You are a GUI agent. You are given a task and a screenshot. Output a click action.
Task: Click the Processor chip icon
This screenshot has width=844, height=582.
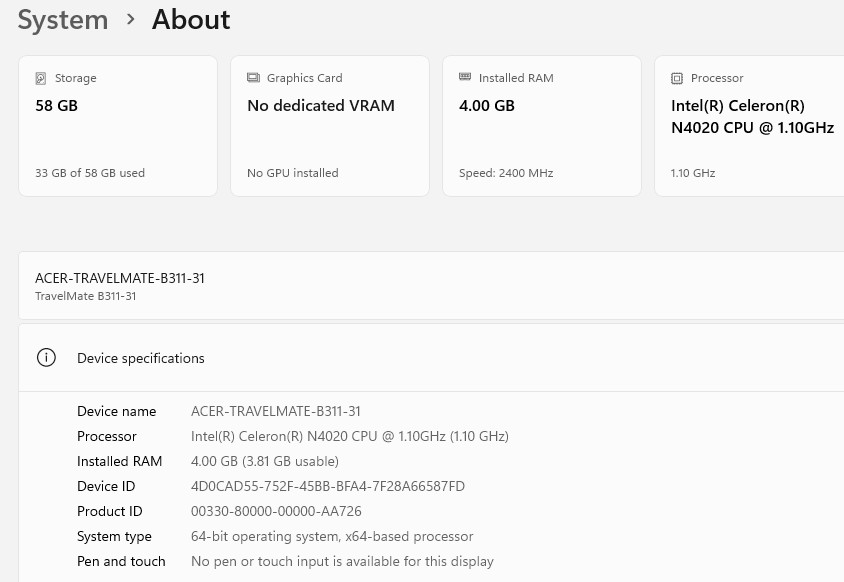click(x=677, y=78)
